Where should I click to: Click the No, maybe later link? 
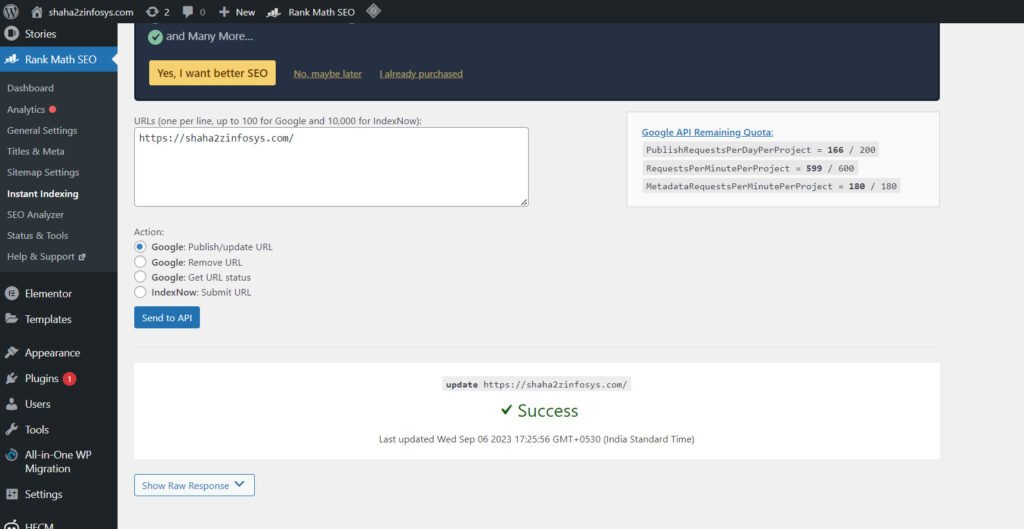[x=327, y=74]
